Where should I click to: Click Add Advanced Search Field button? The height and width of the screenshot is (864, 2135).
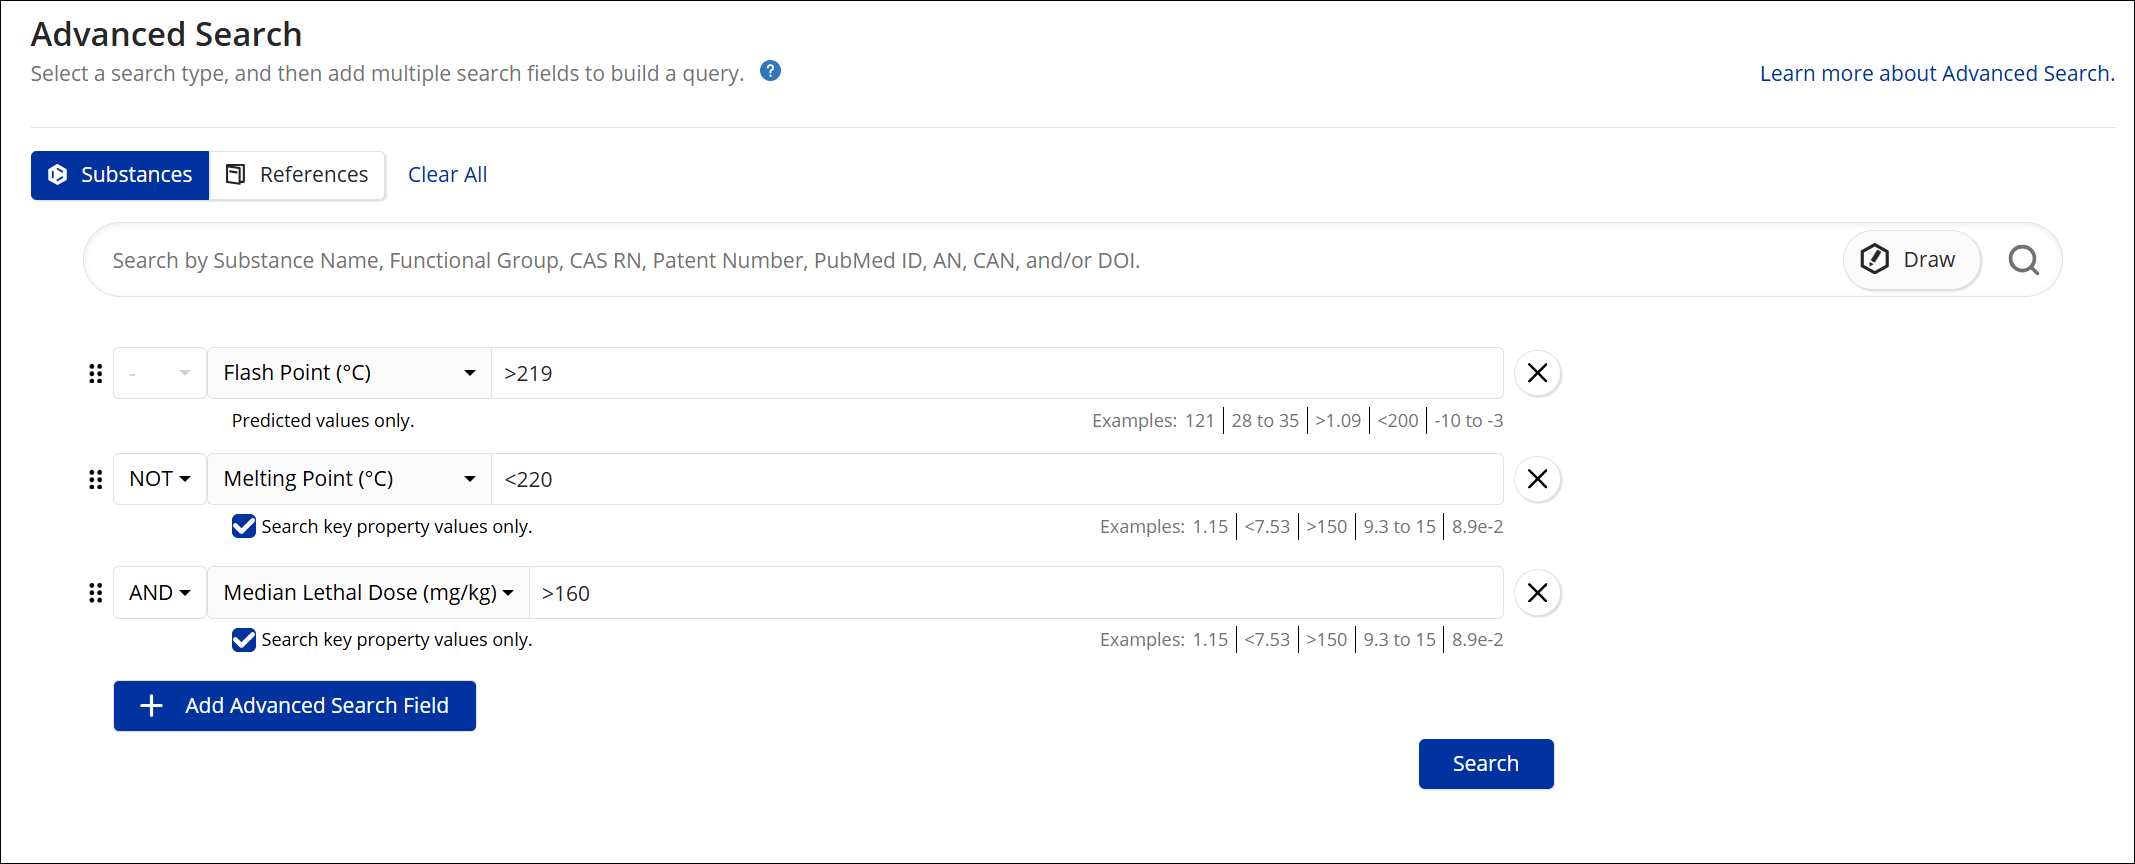pyautogui.click(x=295, y=706)
